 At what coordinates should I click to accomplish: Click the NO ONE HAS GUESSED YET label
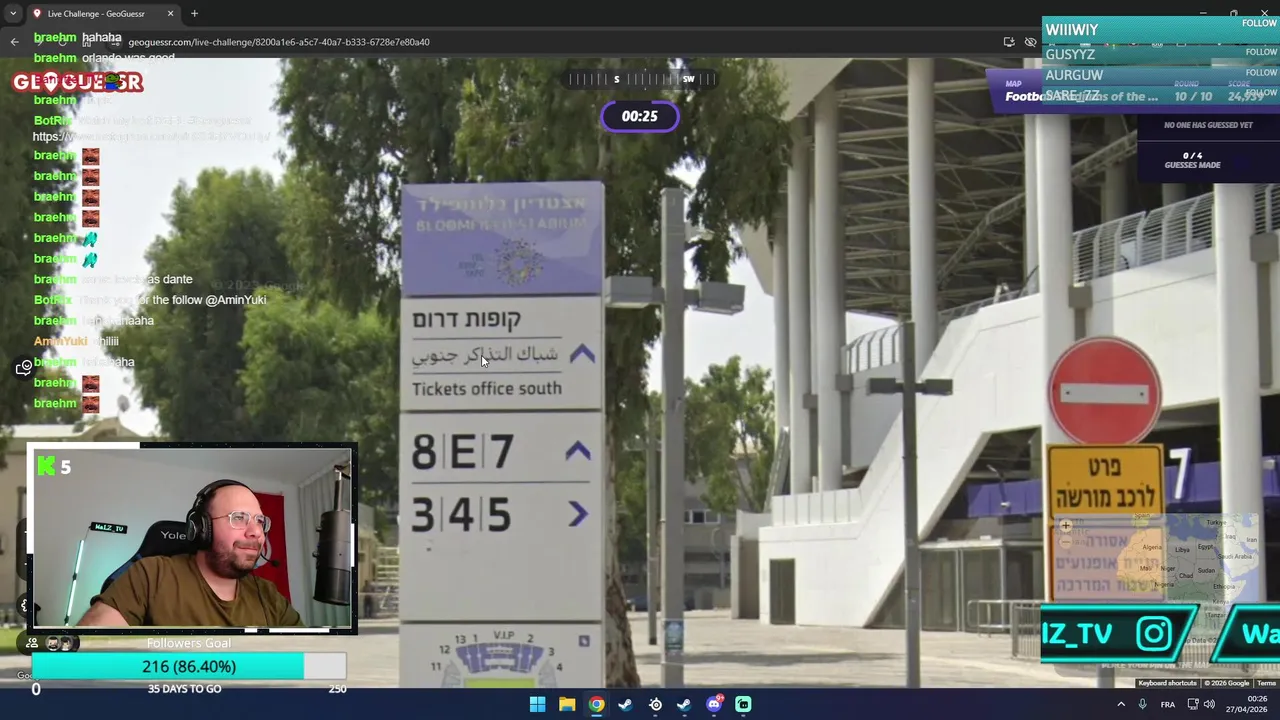tap(1208, 125)
